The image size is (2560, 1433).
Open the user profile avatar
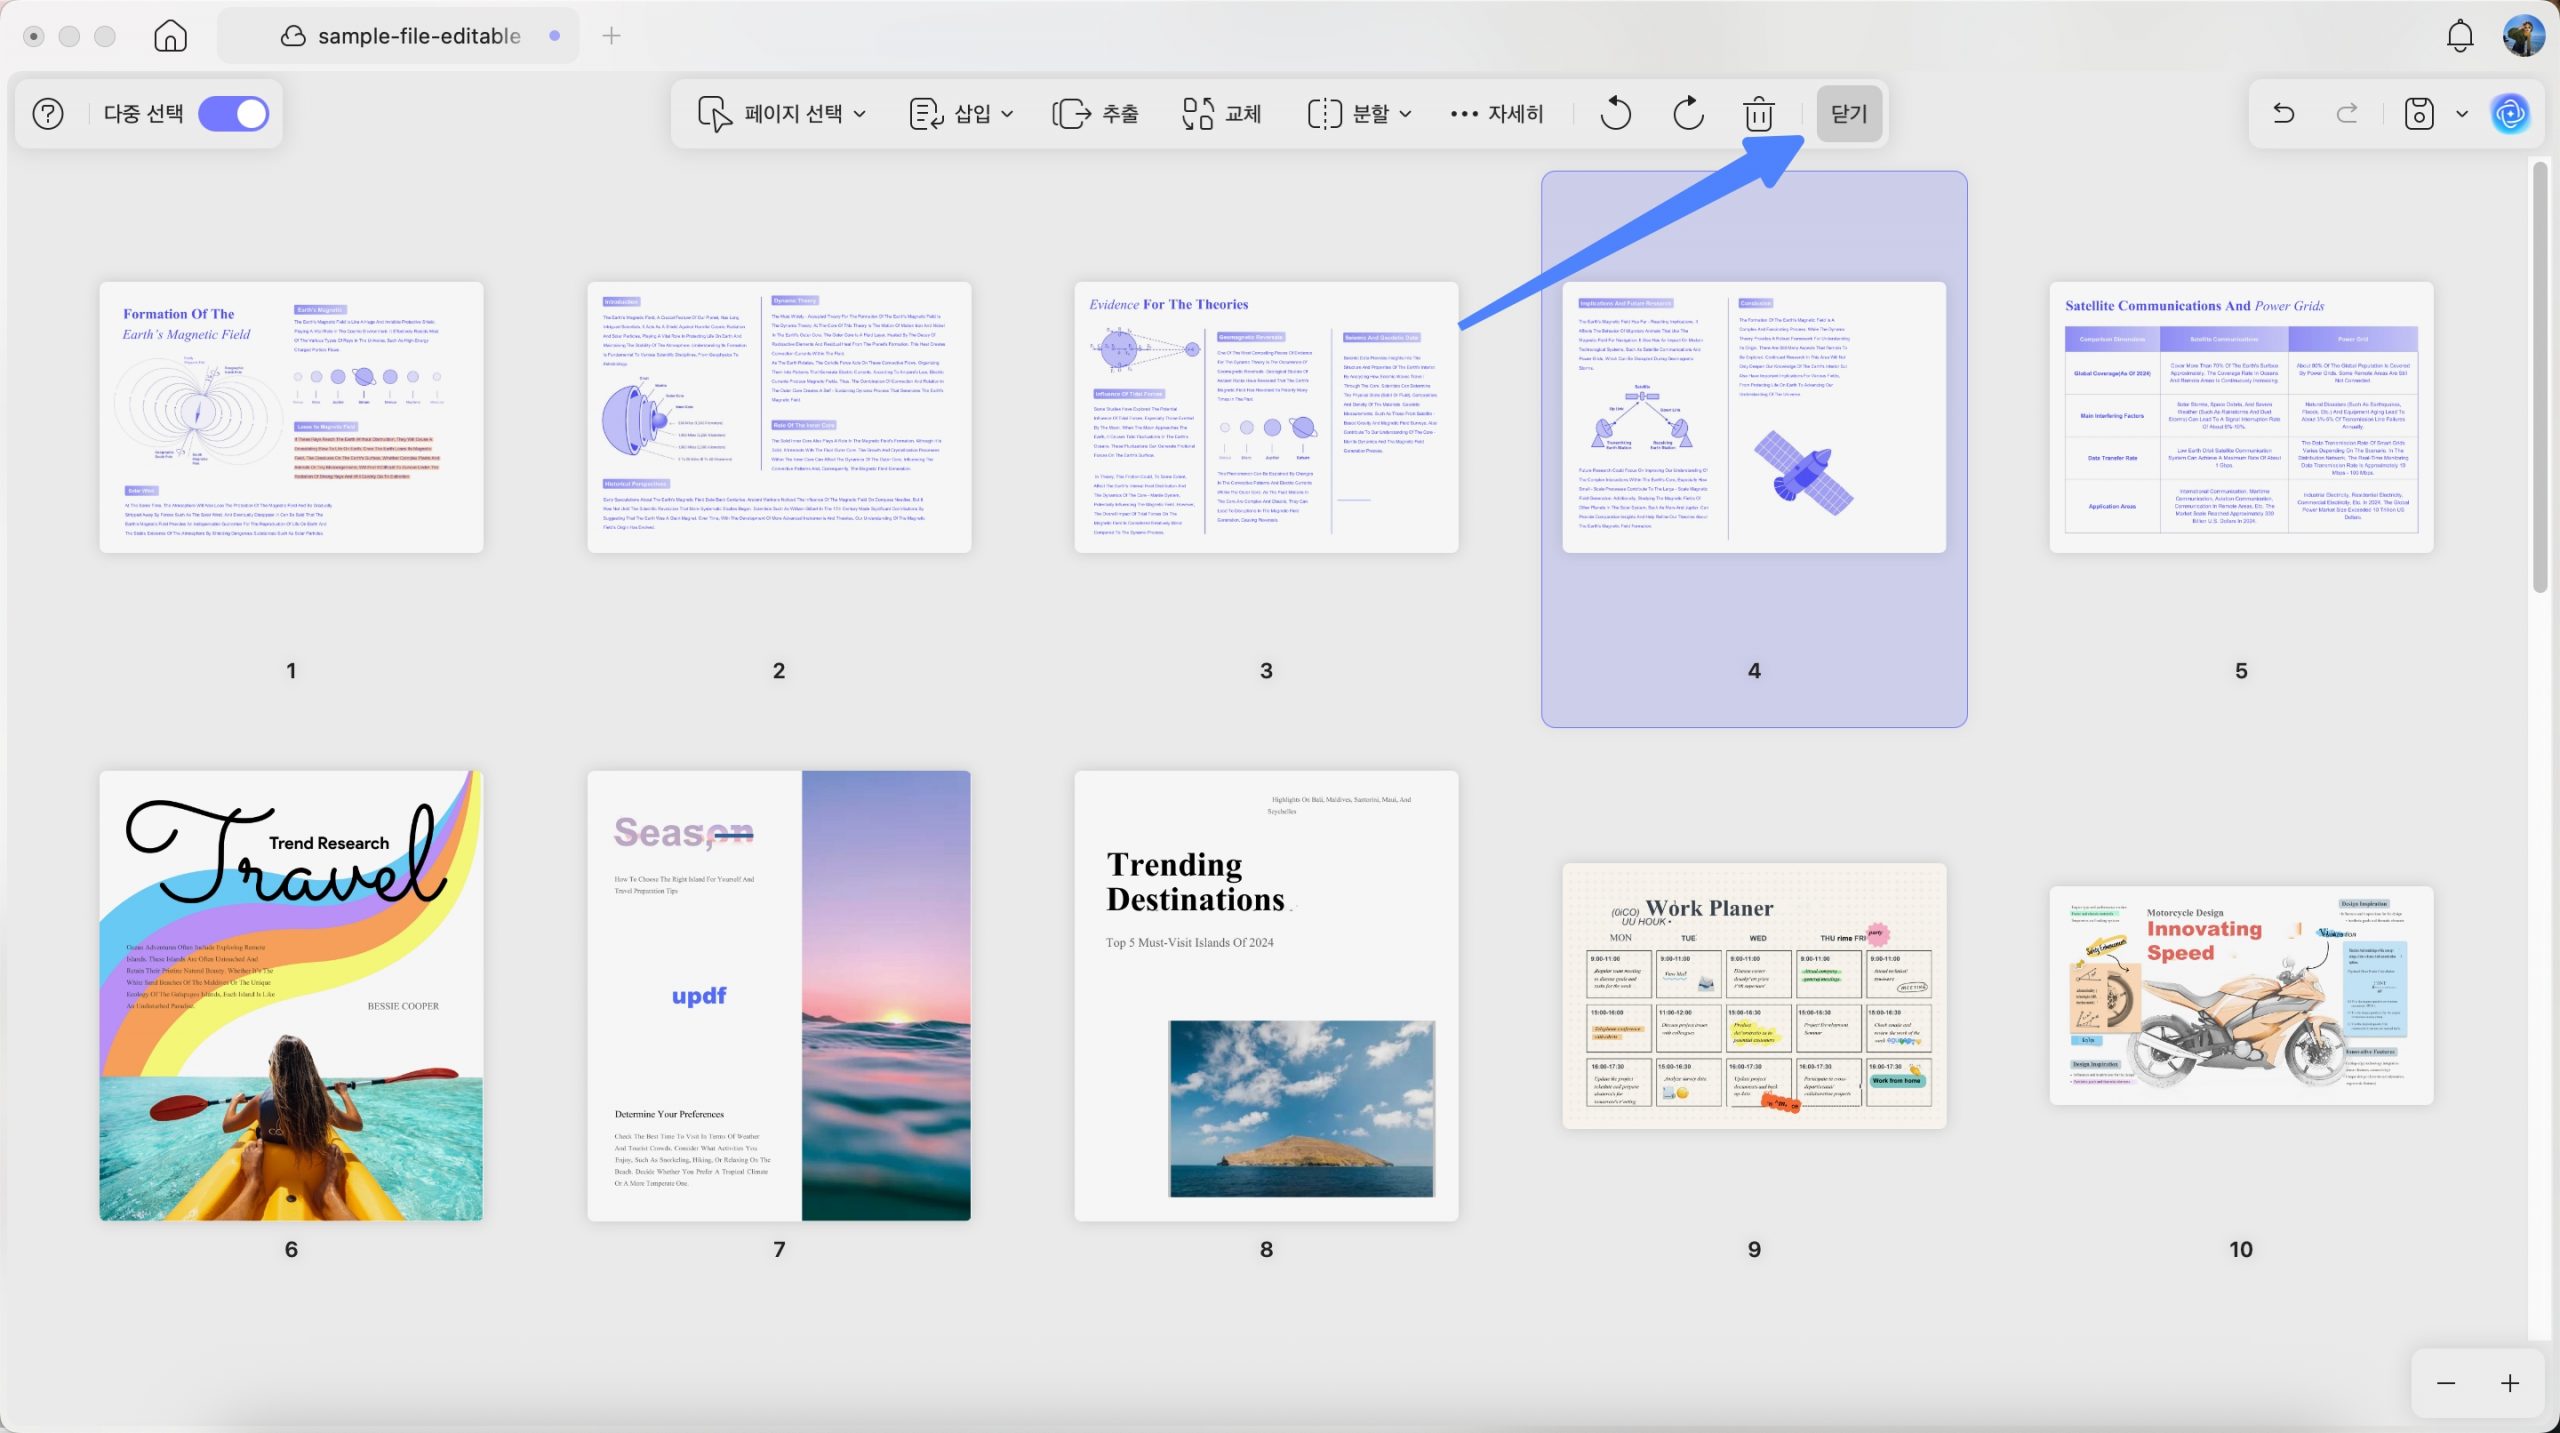[x=2524, y=36]
